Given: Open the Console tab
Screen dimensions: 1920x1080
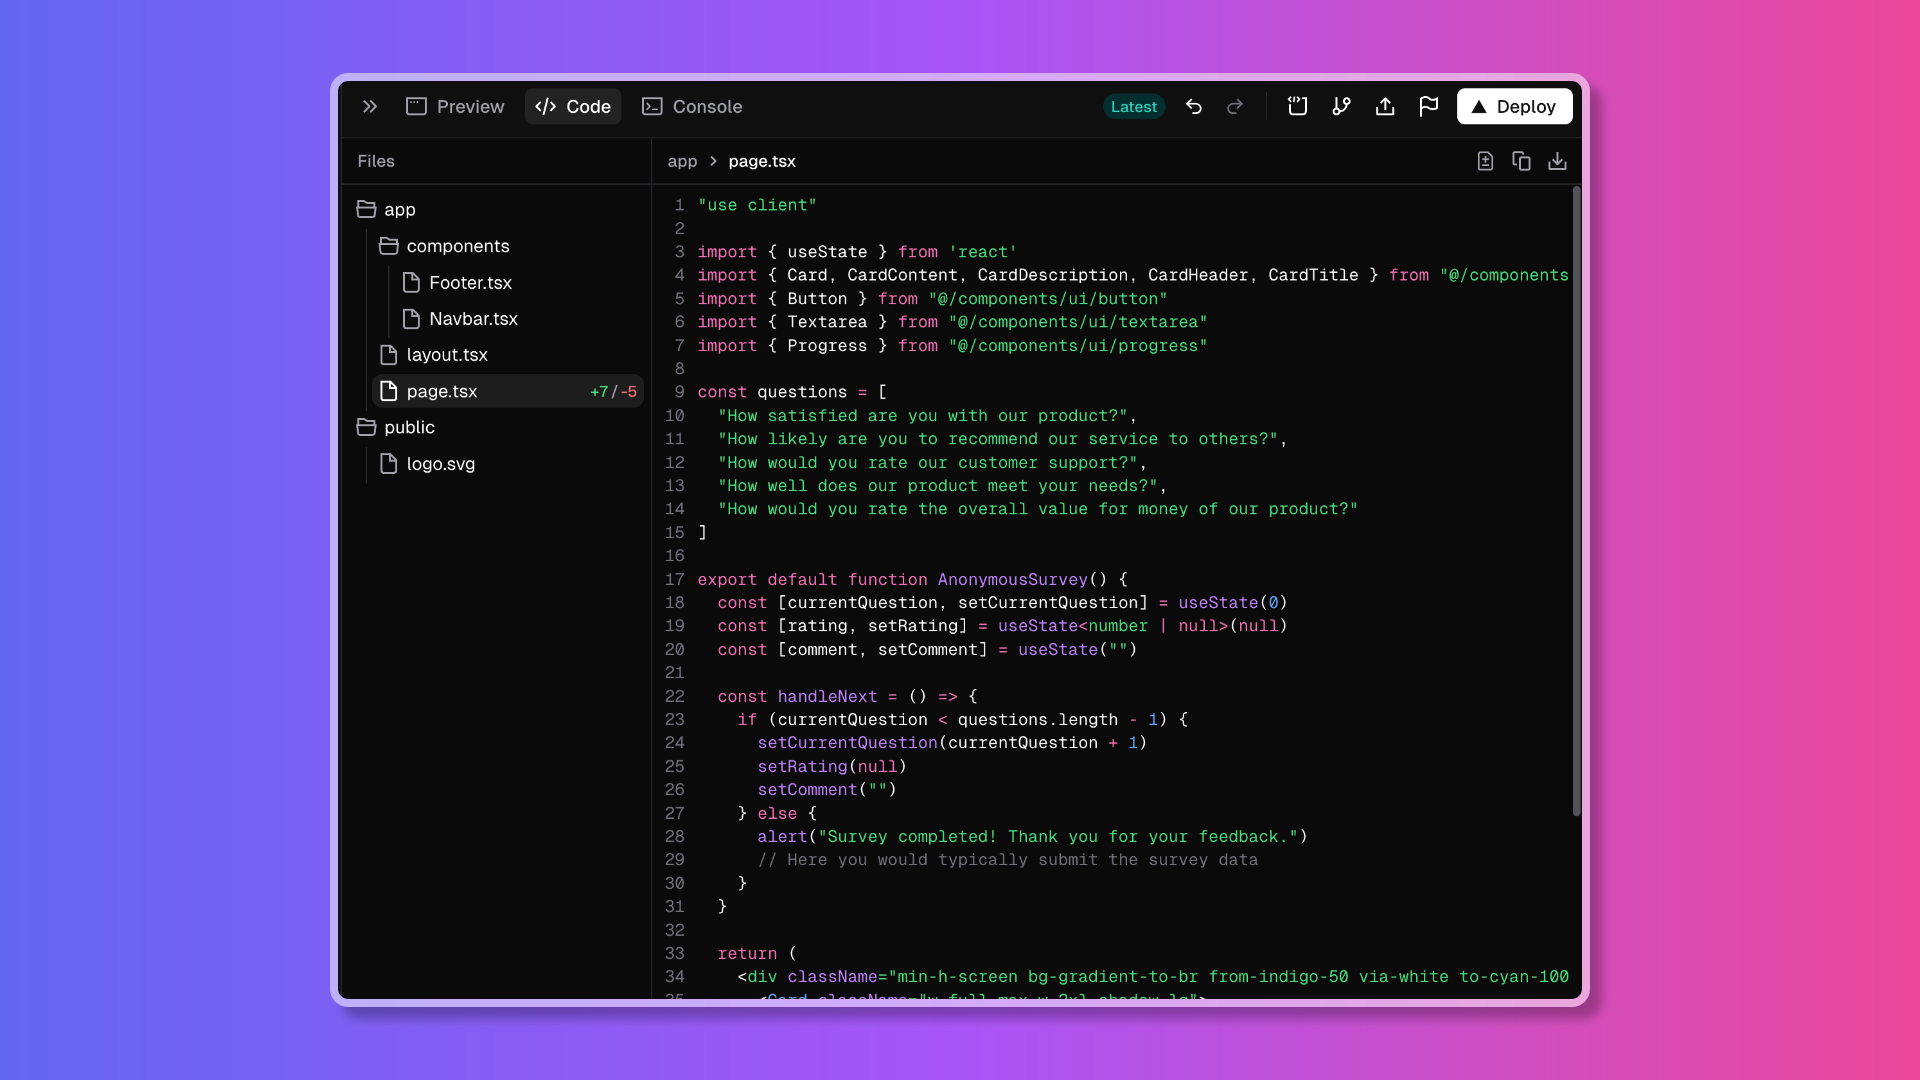Looking at the screenshot, I should tap(692, 106).
